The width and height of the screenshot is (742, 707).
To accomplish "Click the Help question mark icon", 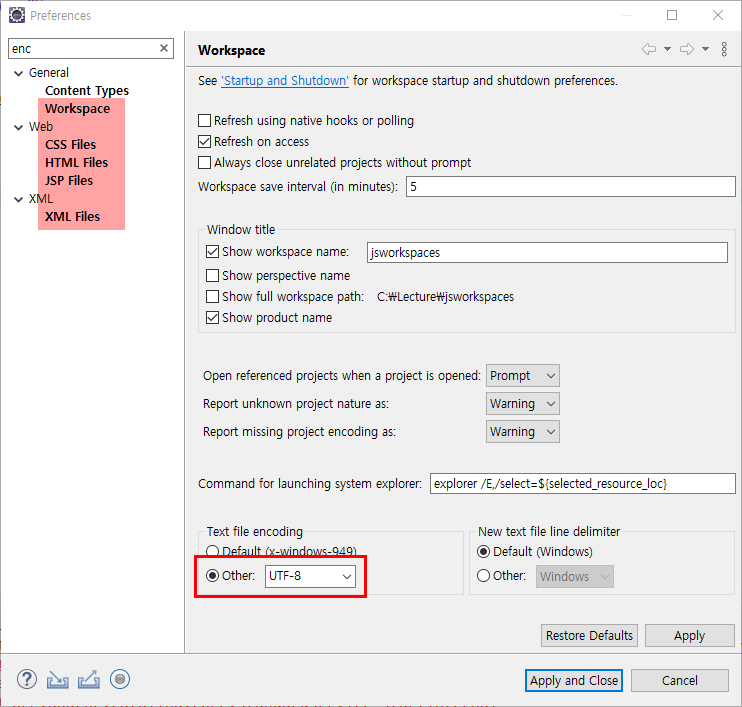I will coord(27,680).
